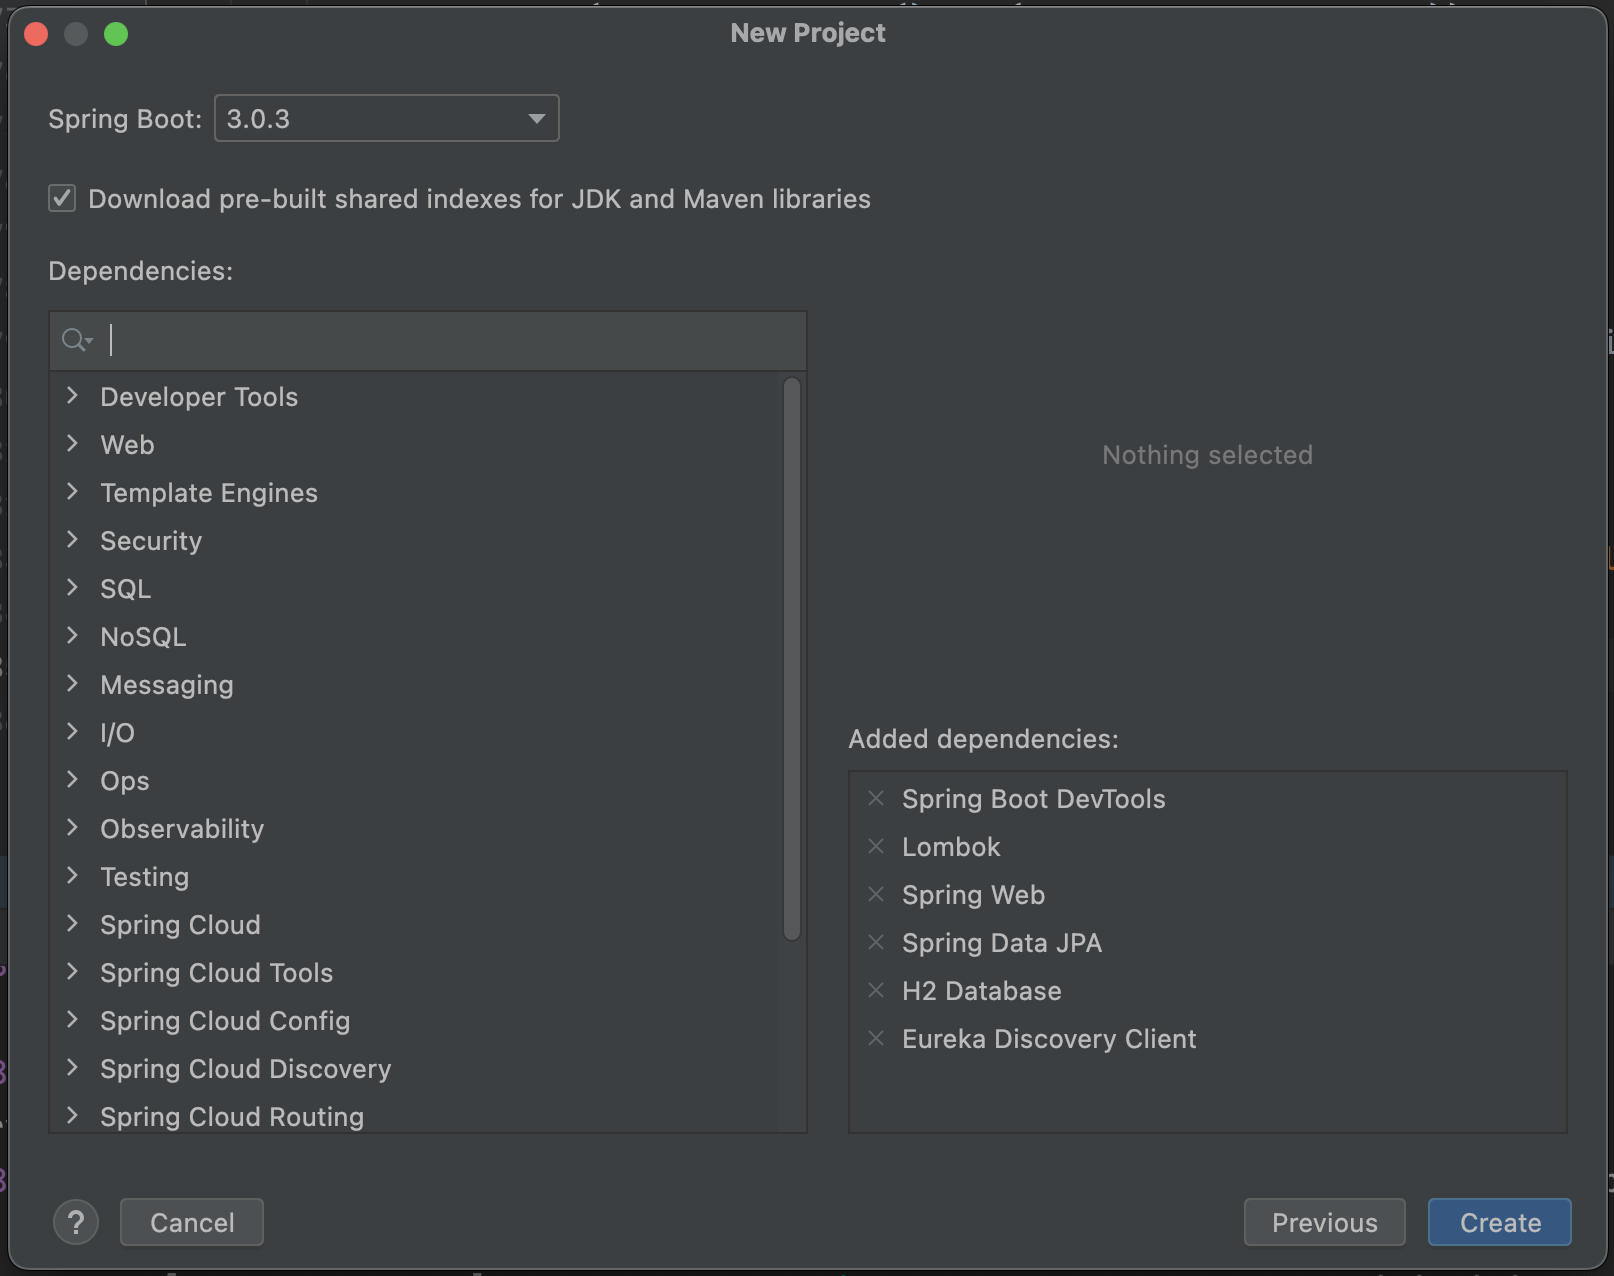Open the help question mark button
The image size is (1614, 1276).
tap(76, 1222)
